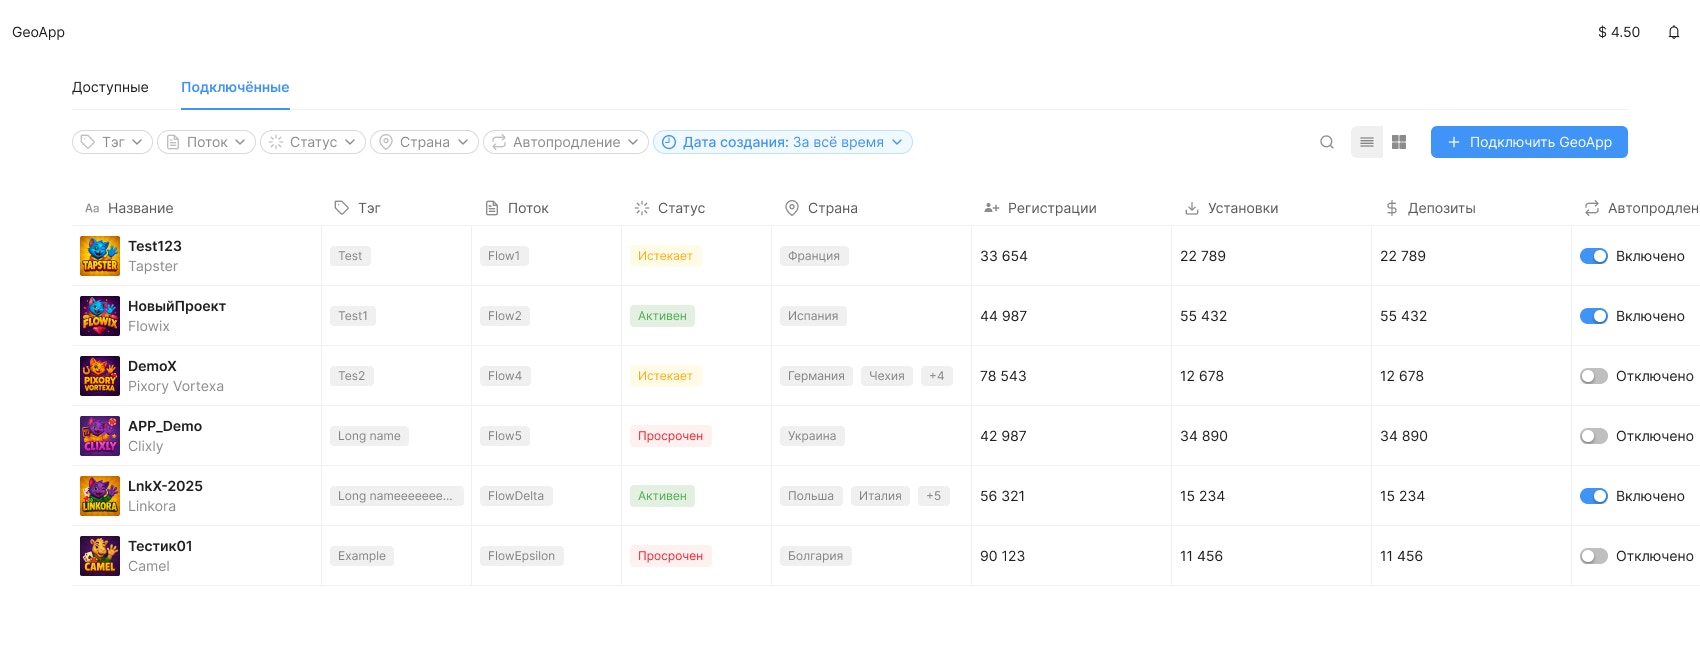The height and width of the screenshot is (646, 1700).
Task: Open Дата создания date filter
Action: 783,142
